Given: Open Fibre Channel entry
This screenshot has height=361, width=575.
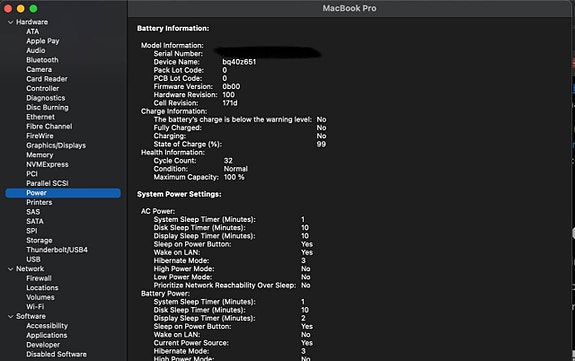Looking at the screenshot, I should pos(49,127).
